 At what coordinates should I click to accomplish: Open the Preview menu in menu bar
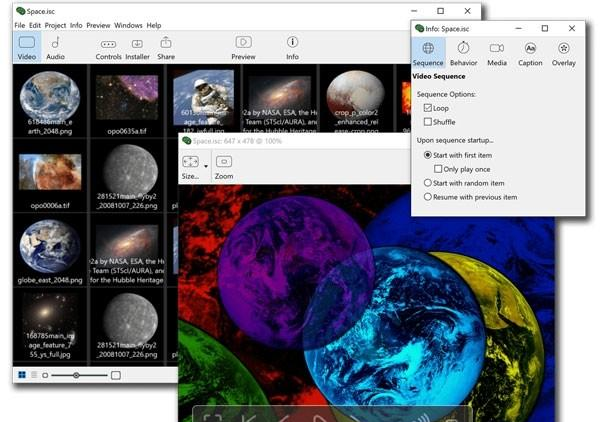pos(98,25)
